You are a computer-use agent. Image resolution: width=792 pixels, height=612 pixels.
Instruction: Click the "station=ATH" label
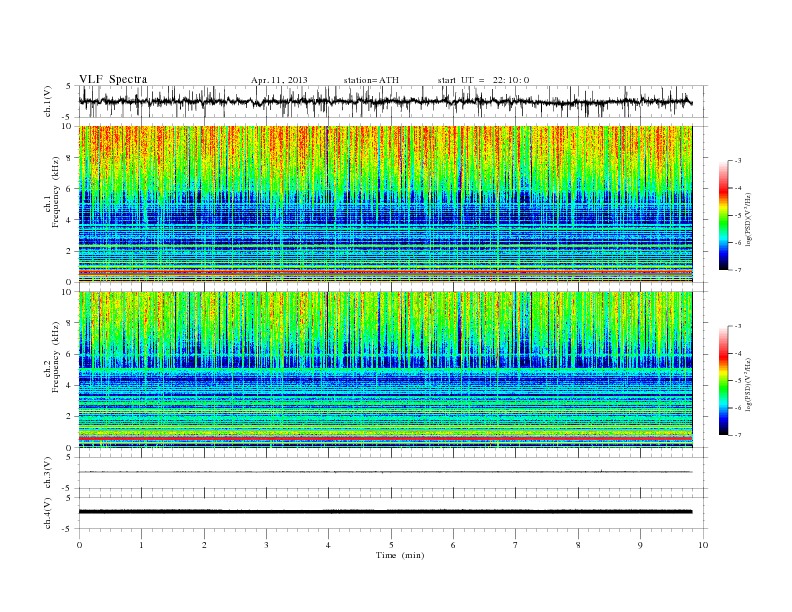(x=371, y=80)
